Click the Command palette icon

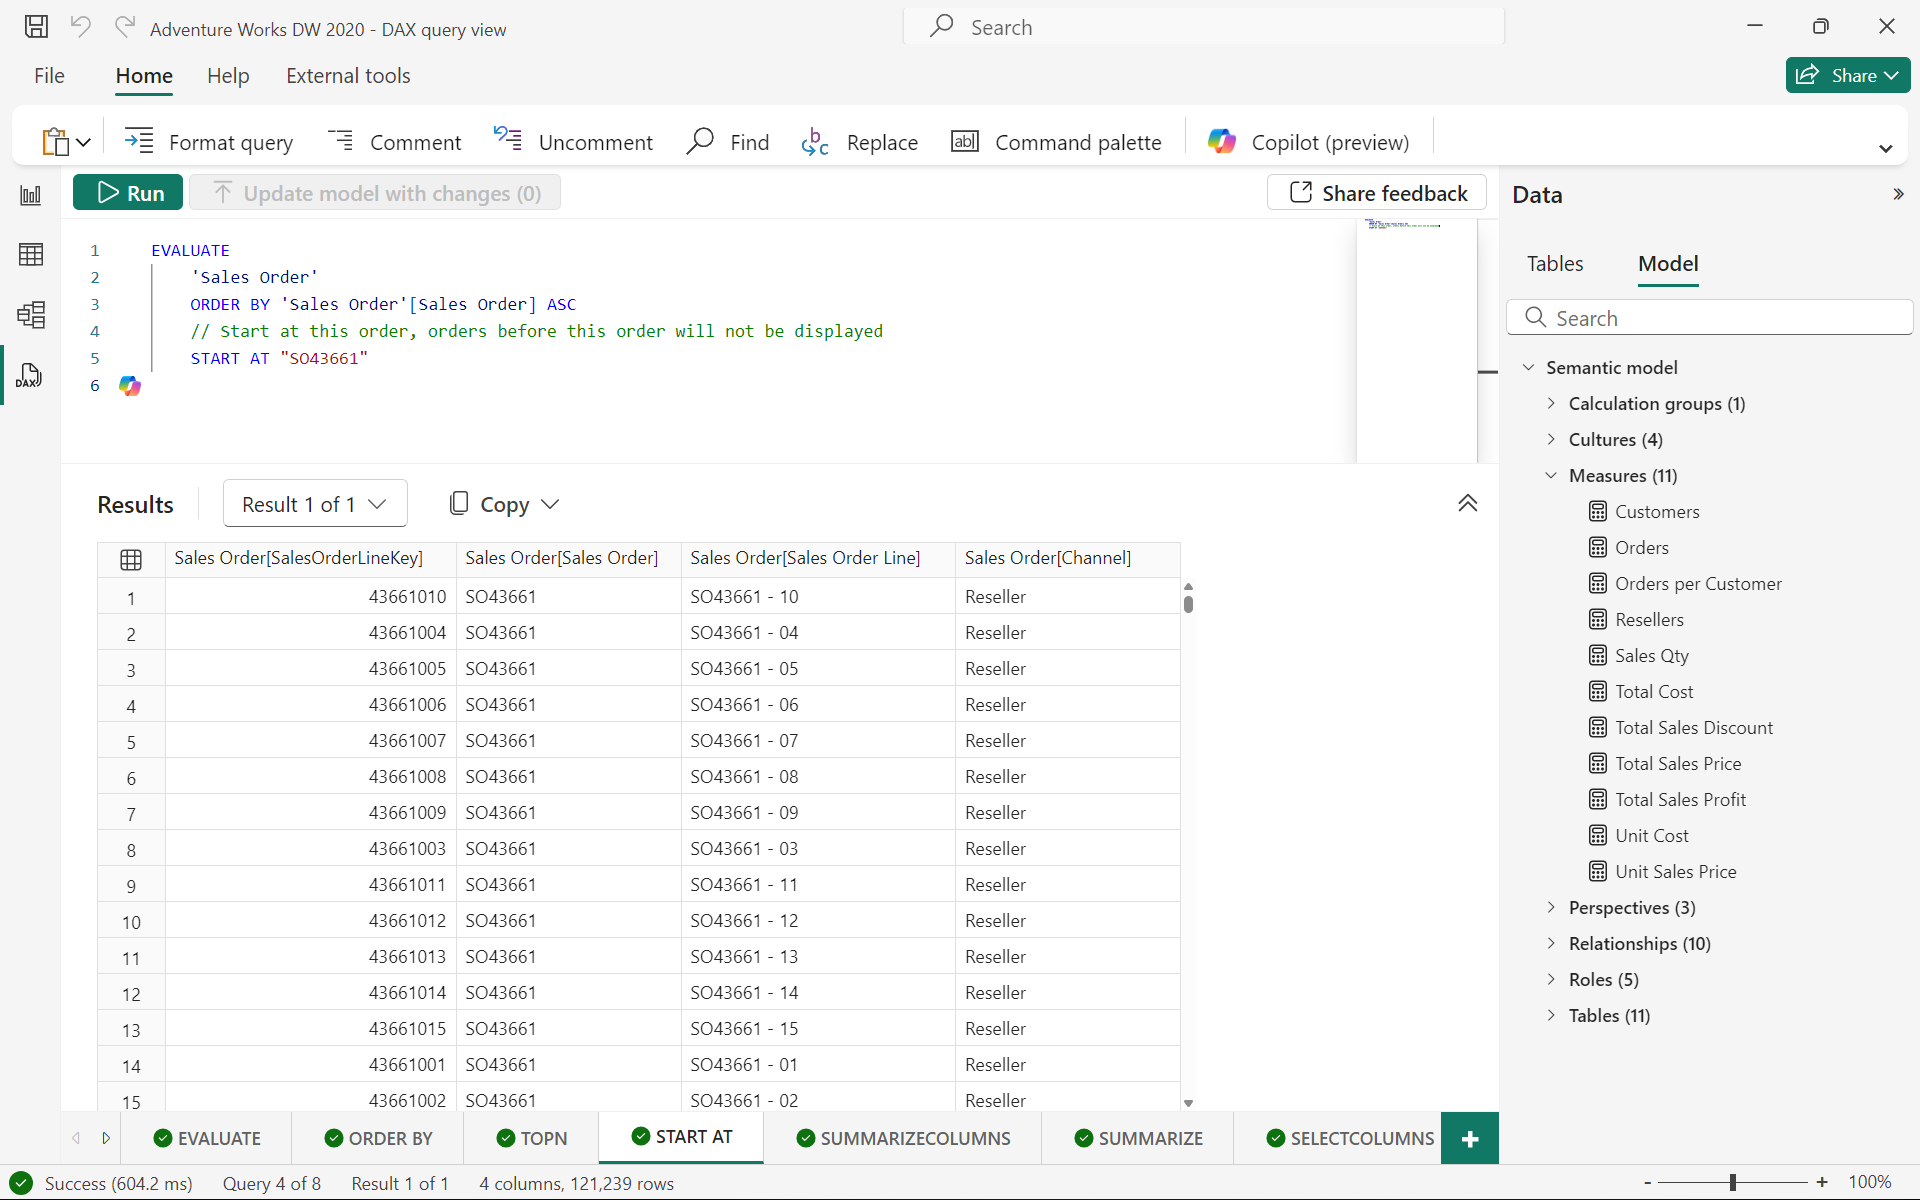[965, 141]
